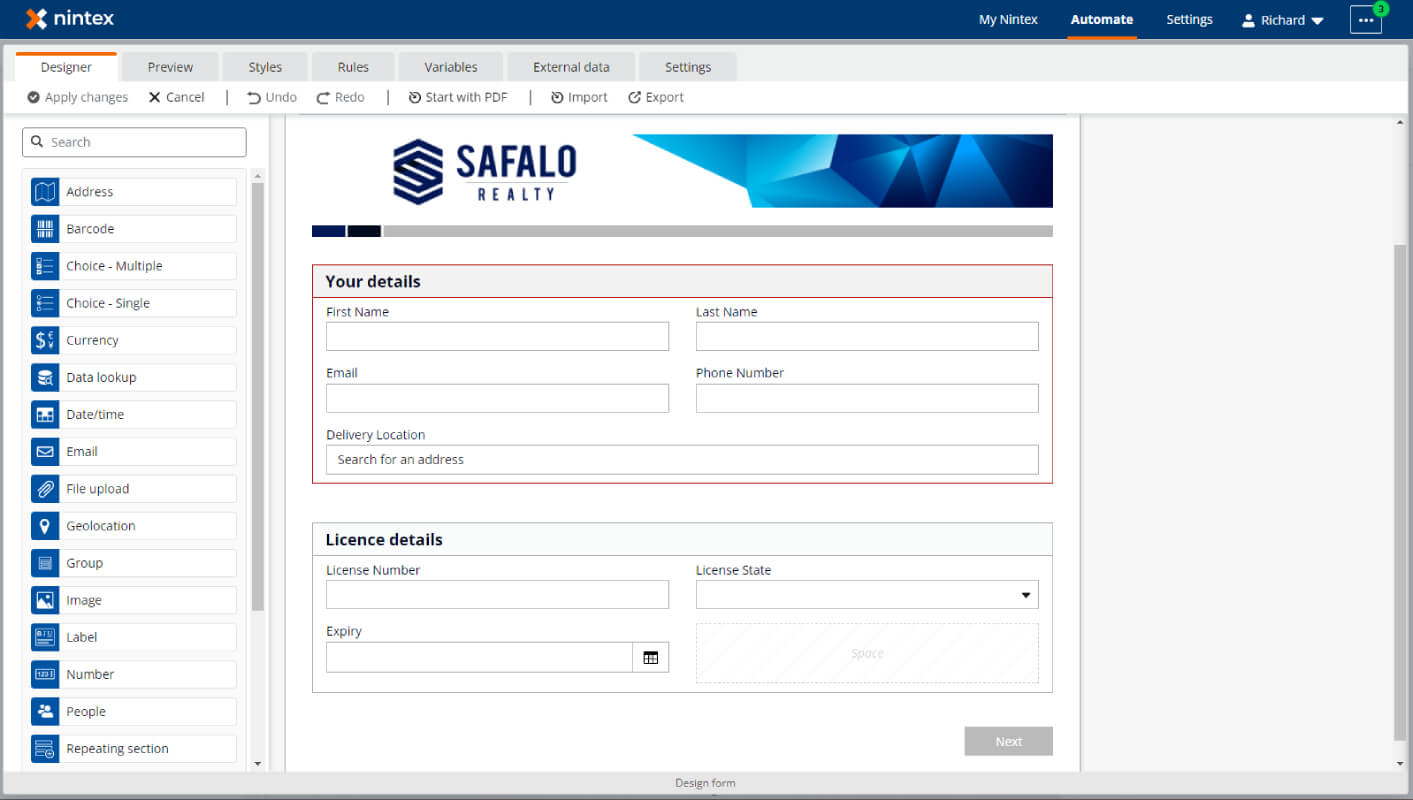Focus the controls Search field
This screenshot has height=800, width=1413.
click(134, 142)
